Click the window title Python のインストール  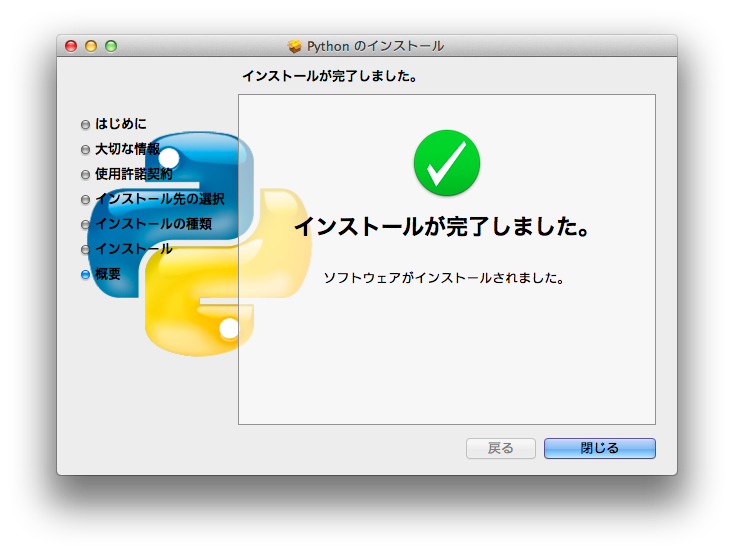375,46
